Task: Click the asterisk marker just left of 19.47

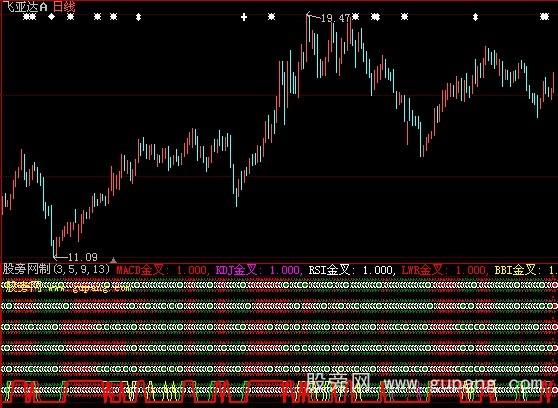Action: pos(272,16)
